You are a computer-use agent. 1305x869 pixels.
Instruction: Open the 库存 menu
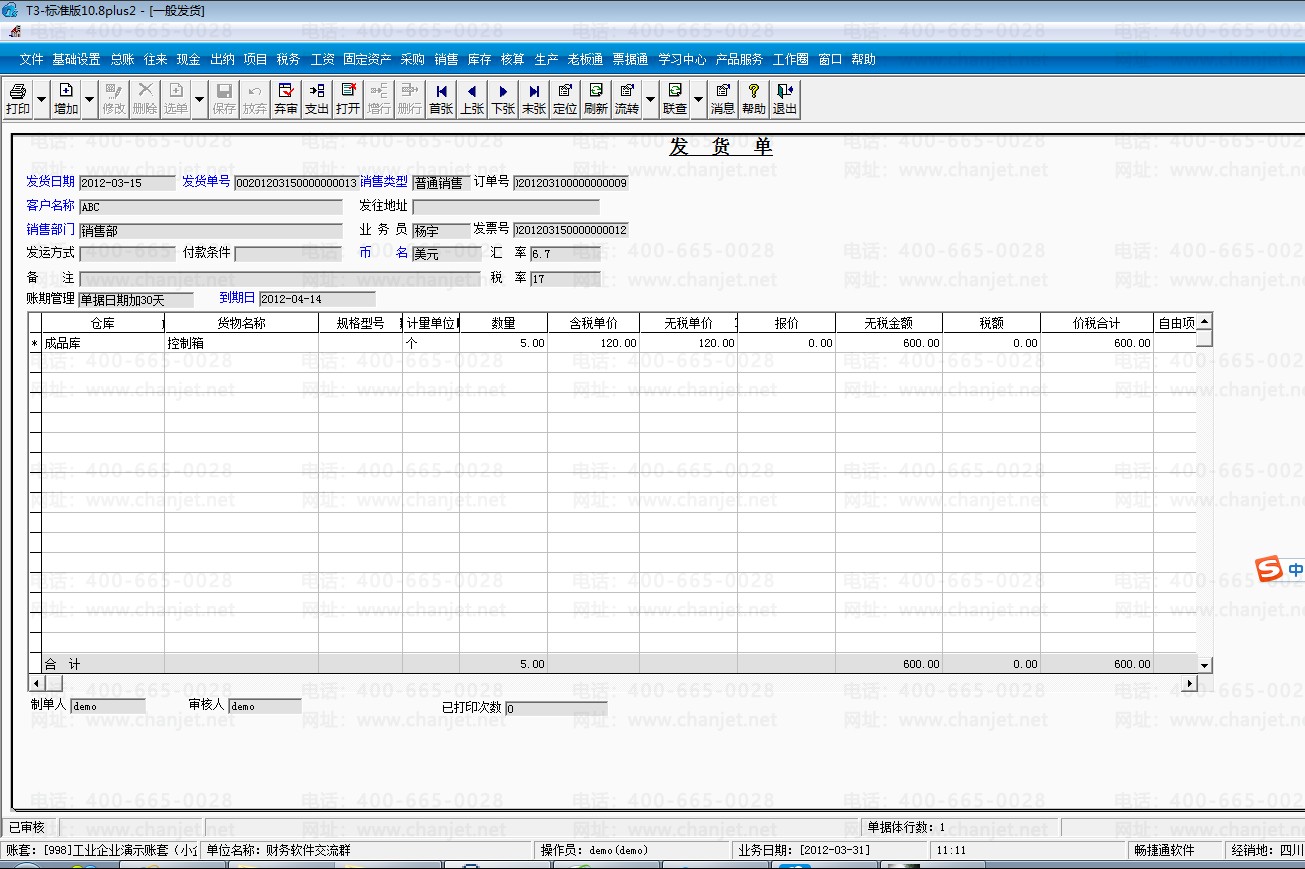479,60
